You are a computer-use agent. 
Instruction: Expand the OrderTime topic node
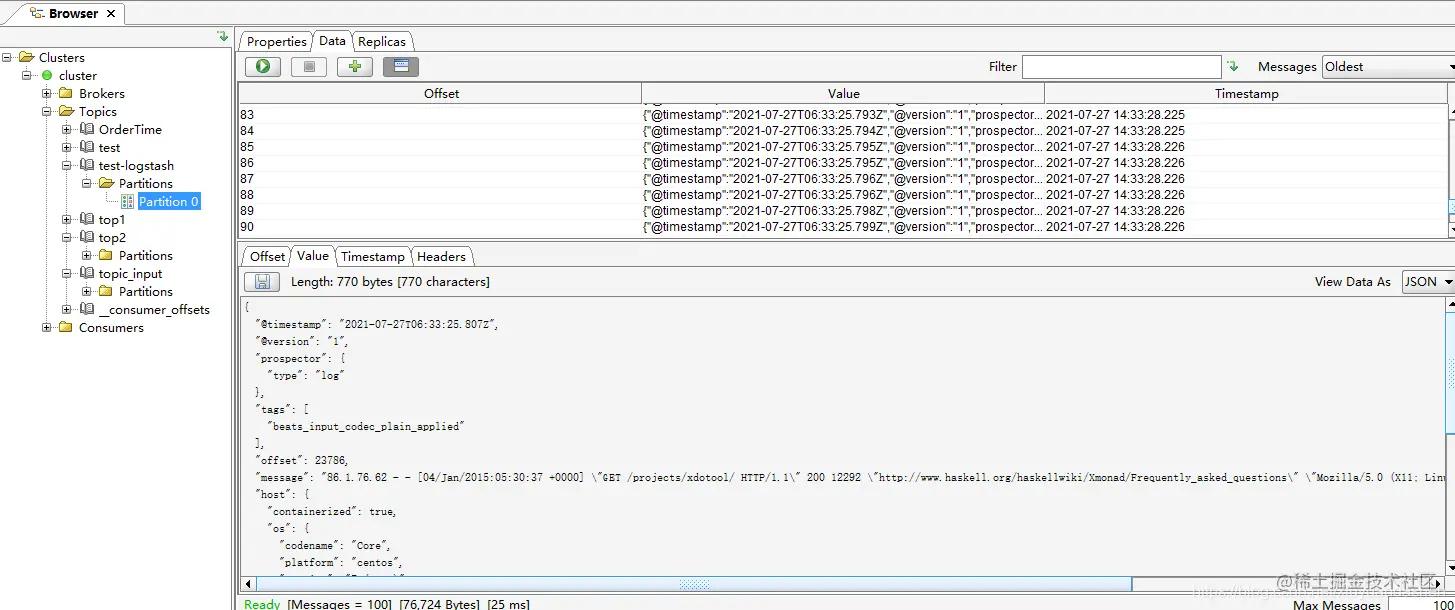point(67,129)
